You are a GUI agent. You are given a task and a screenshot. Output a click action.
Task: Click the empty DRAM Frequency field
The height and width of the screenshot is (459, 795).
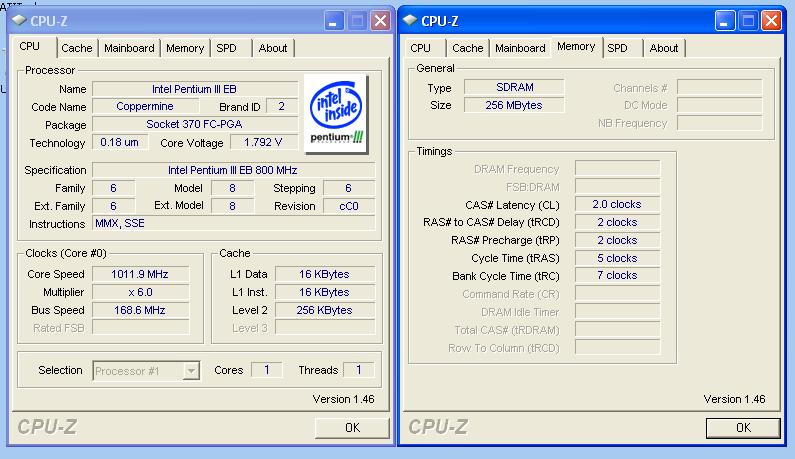[617, 168]
